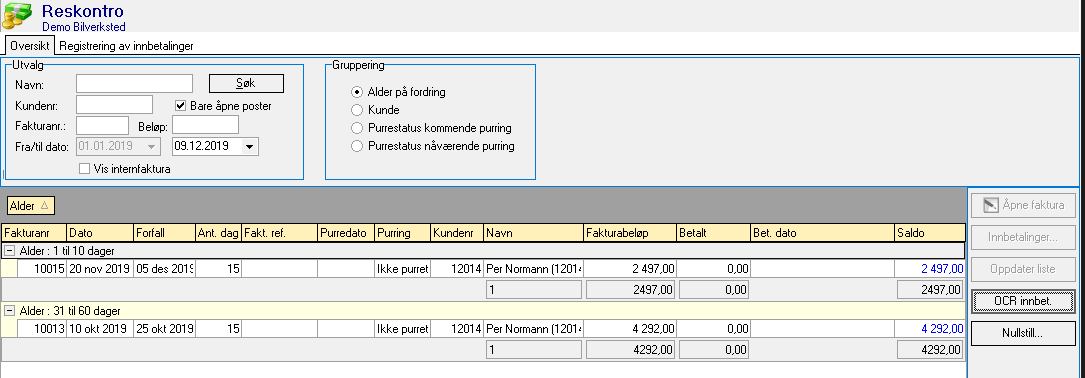This screenshot has width=1085, height=378.
Task: Click the date cell 20 nov 2019
Action: tap(100, 269)
